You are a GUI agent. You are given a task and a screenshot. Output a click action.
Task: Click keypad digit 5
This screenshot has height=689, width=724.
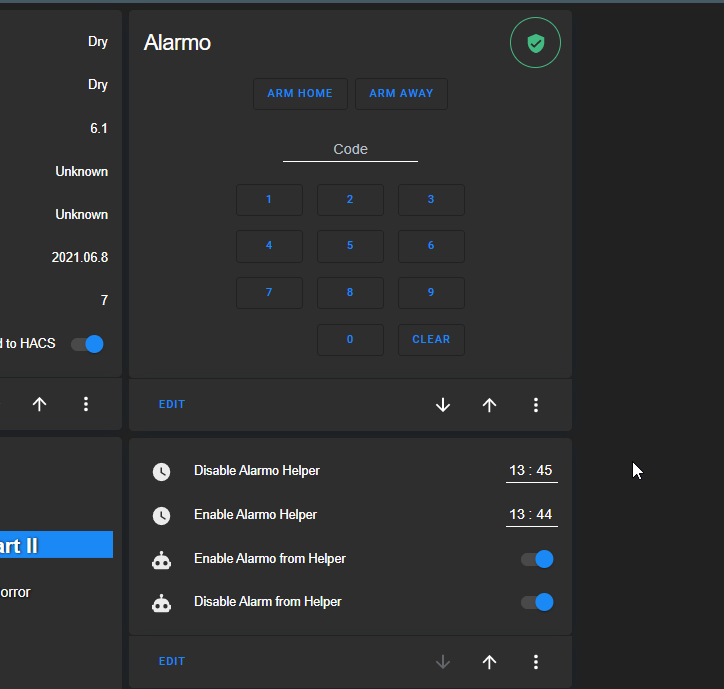coord(350,246)
